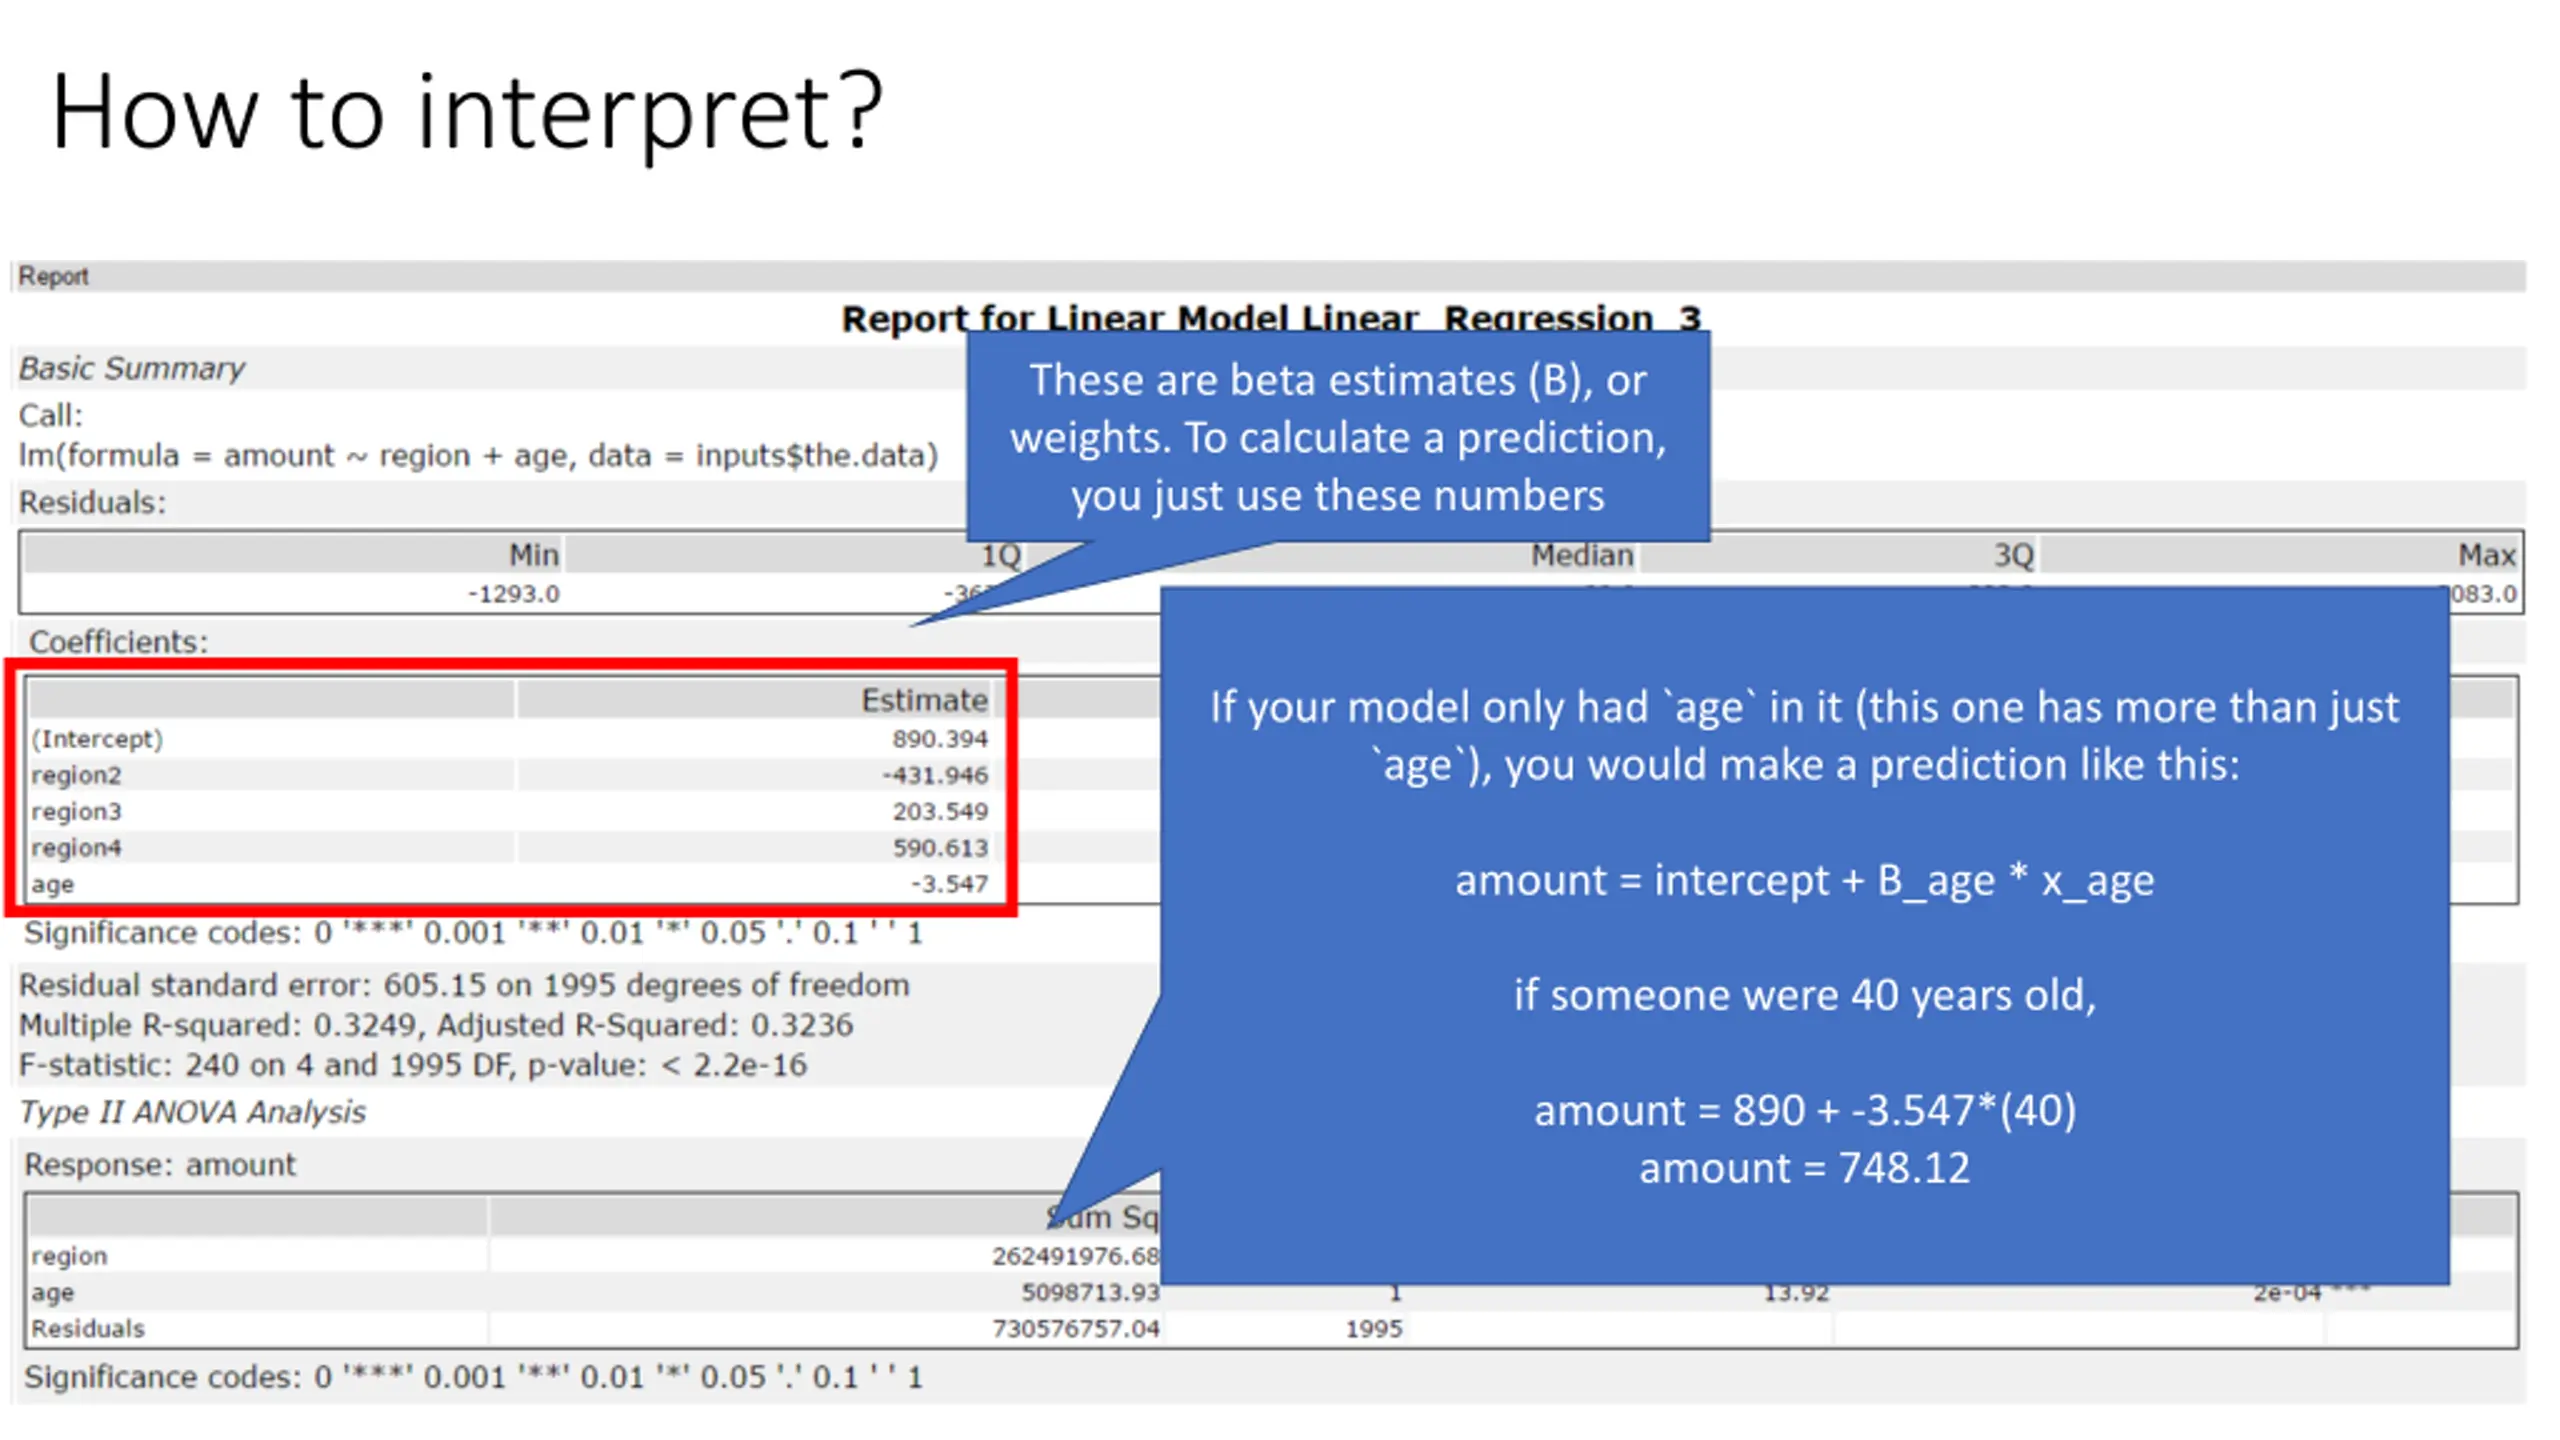
Task: Click the region4 coefficient row label
Action: click(x=76, y=848)
